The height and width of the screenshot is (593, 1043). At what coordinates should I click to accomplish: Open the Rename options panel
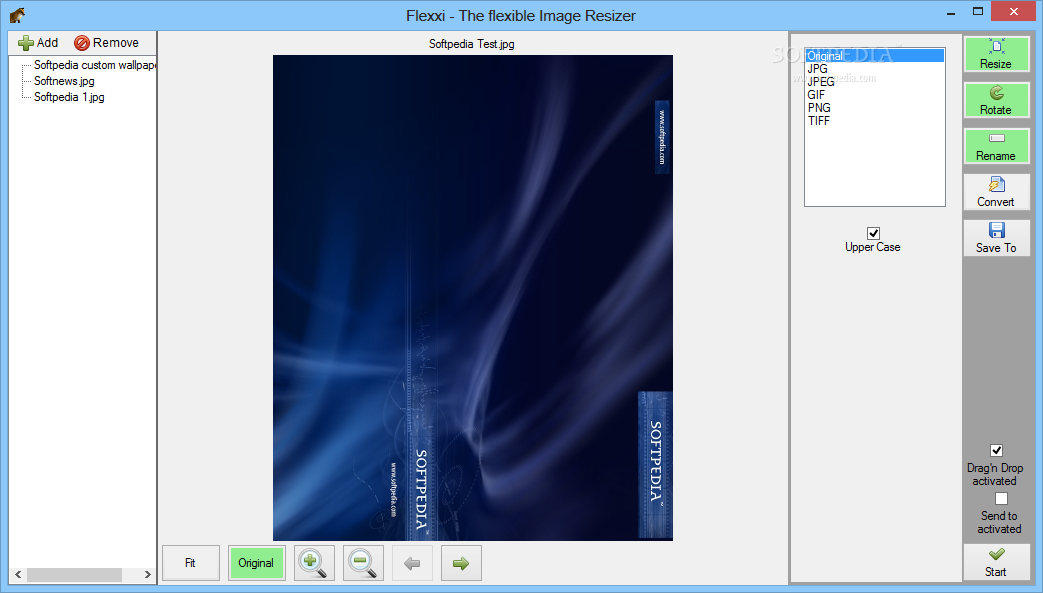(996, 146)
